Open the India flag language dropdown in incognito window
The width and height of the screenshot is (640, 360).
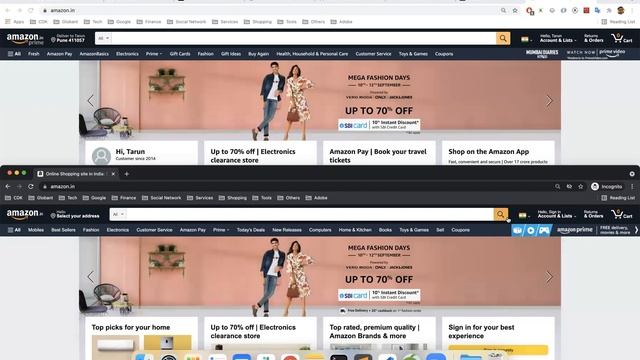click(x=524, y=215)
